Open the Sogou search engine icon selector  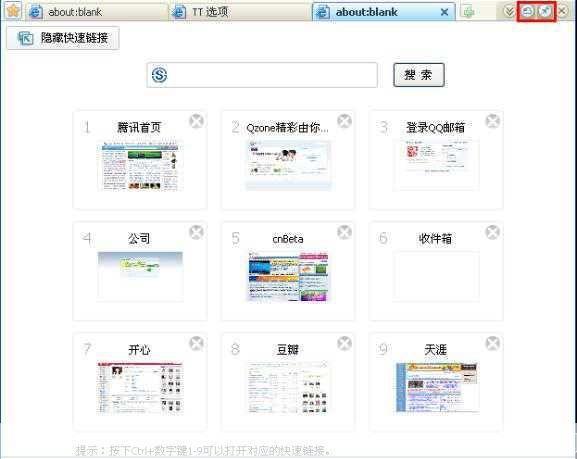click(x=159, y=75)
